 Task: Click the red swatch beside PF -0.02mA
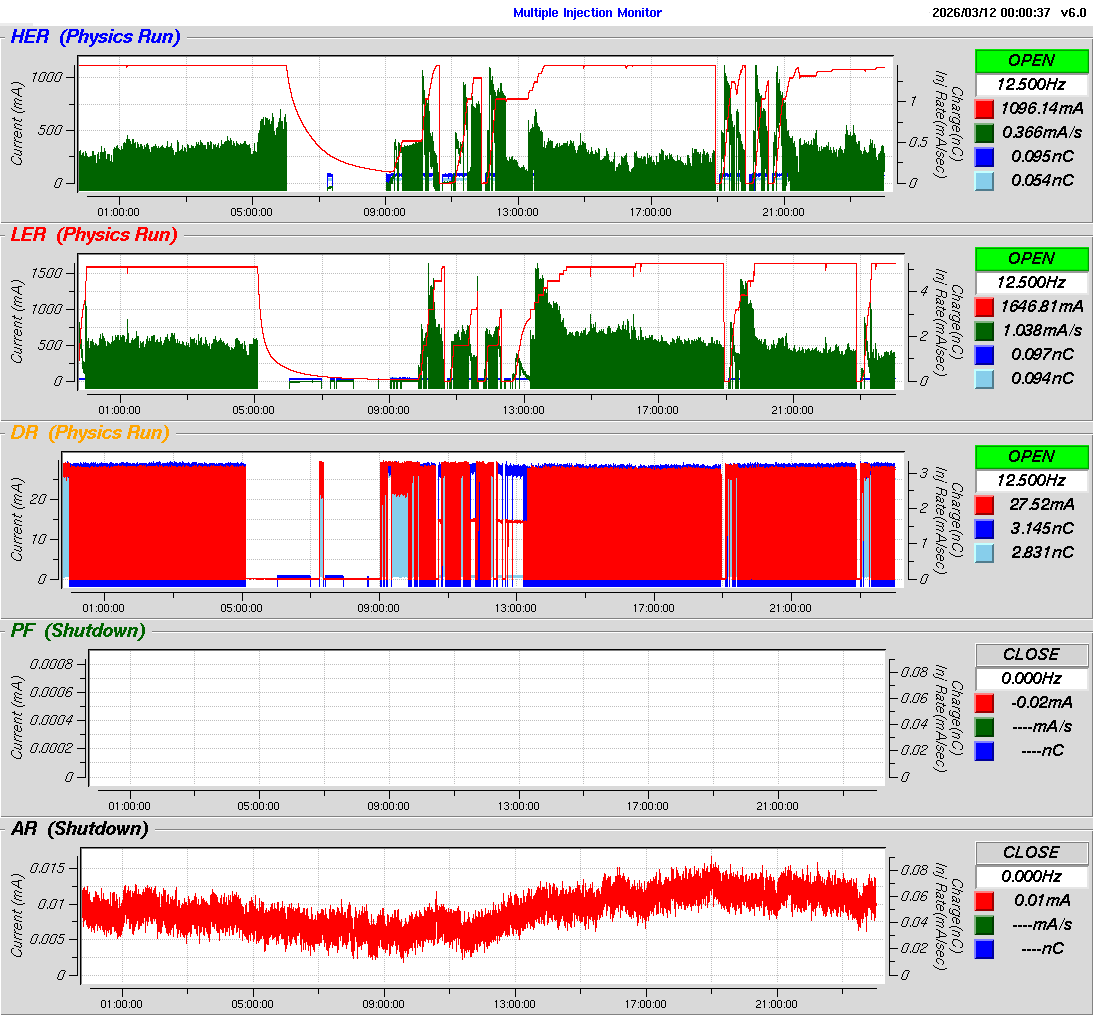[x=984, y=702]
